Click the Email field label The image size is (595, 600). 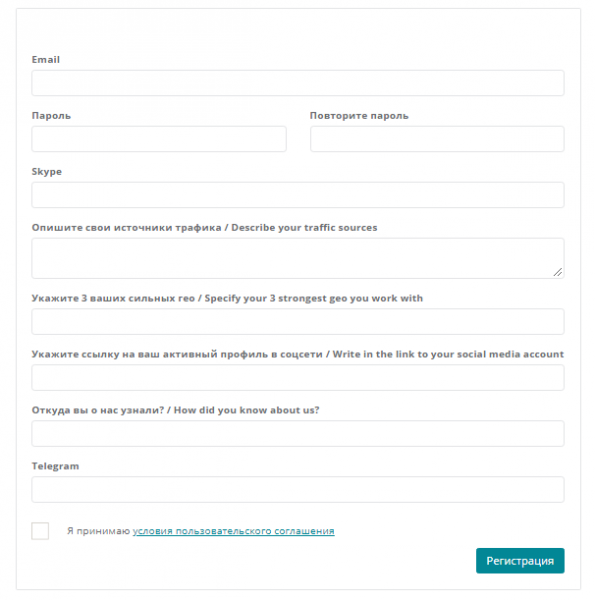tap(46, 59)
